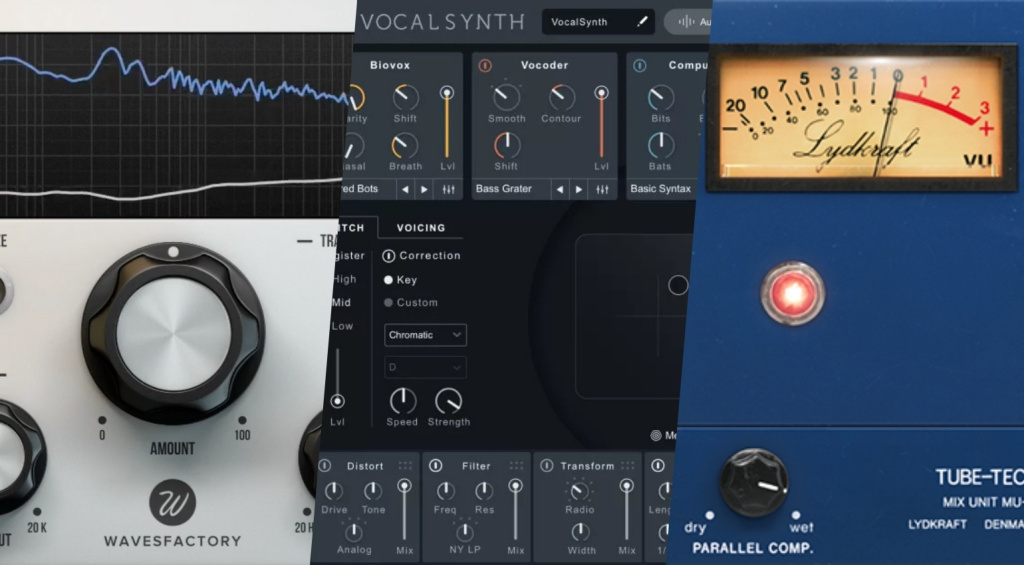Click the Filter module drag handle dots
This screenshot has height=565, width=1024.
(516, 466)
